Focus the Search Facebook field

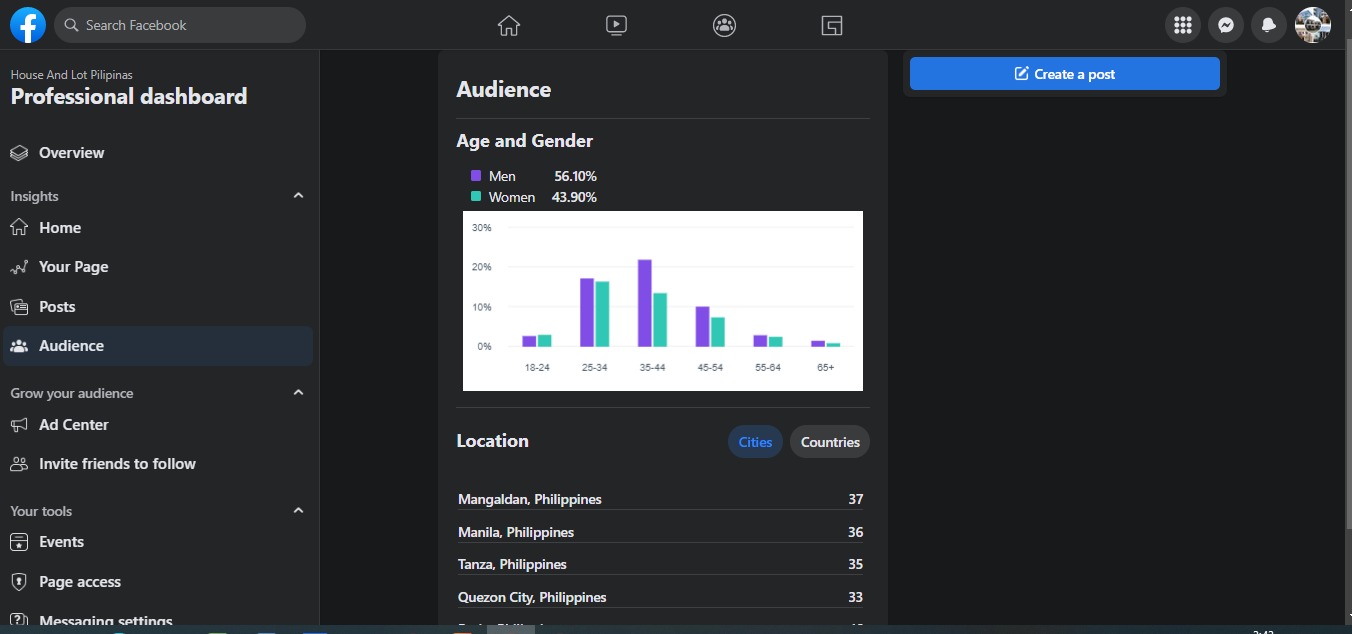pyautogui.click(x=180, y=25)
